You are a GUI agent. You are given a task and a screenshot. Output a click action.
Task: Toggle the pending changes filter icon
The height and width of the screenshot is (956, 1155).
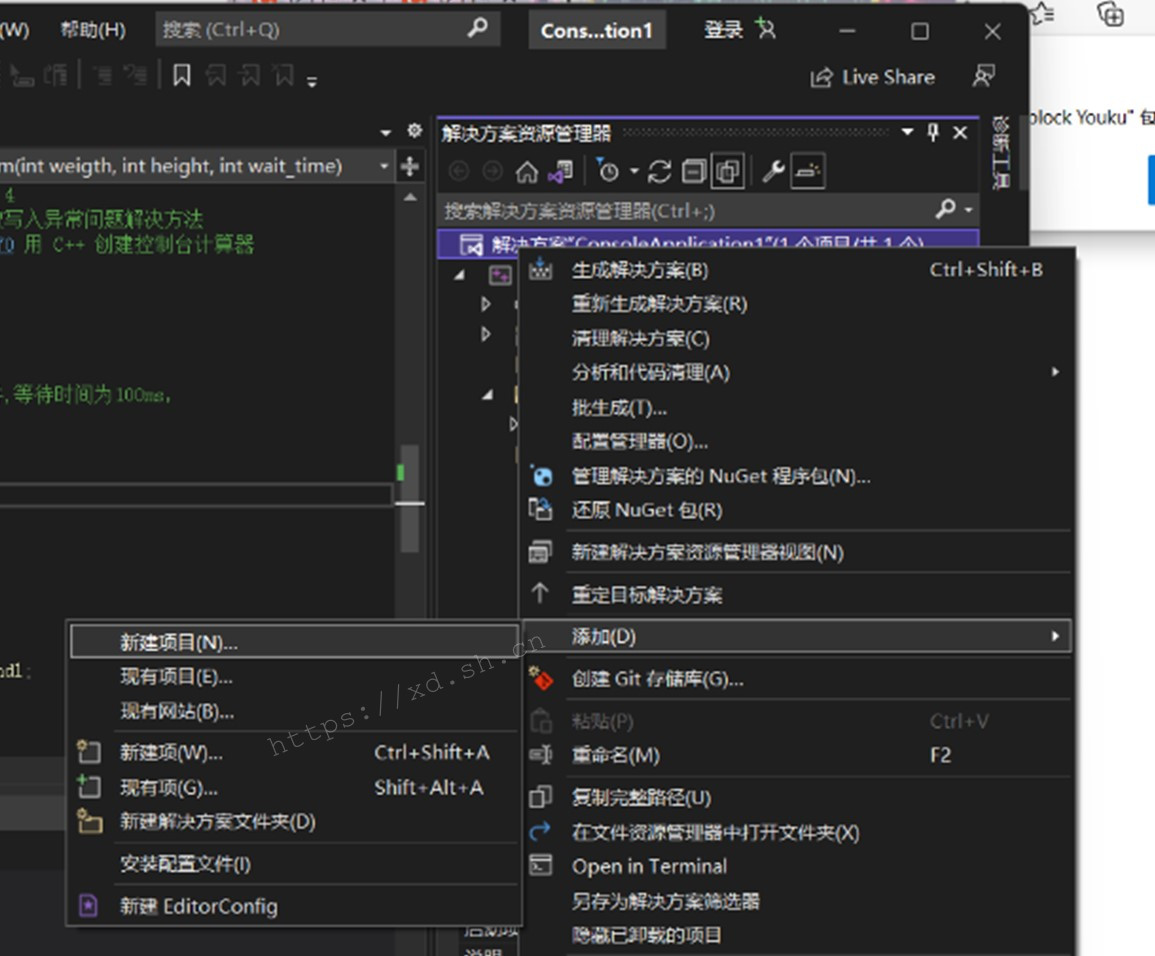pos(610,172)
